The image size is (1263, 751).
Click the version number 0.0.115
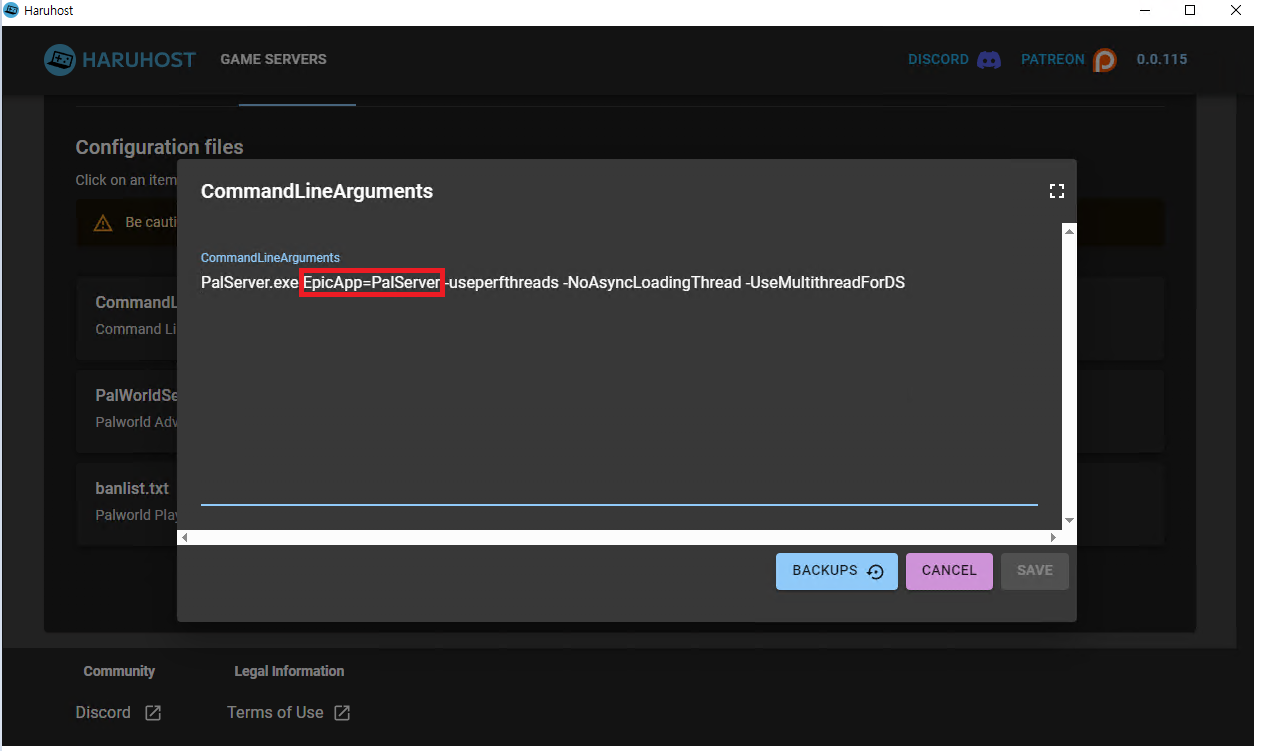tap(1162, 60)
